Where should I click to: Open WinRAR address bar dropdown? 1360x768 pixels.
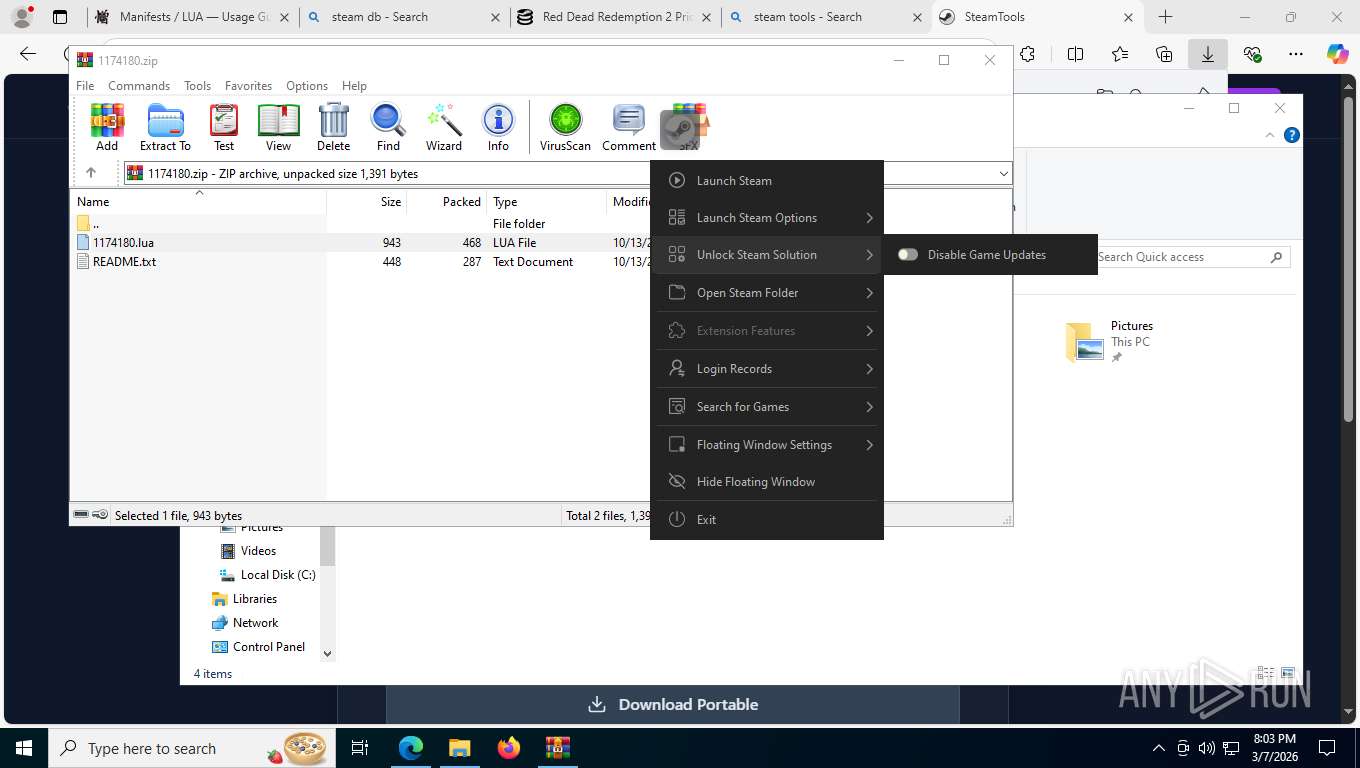pyautogui.click(x=1003, y=174)
